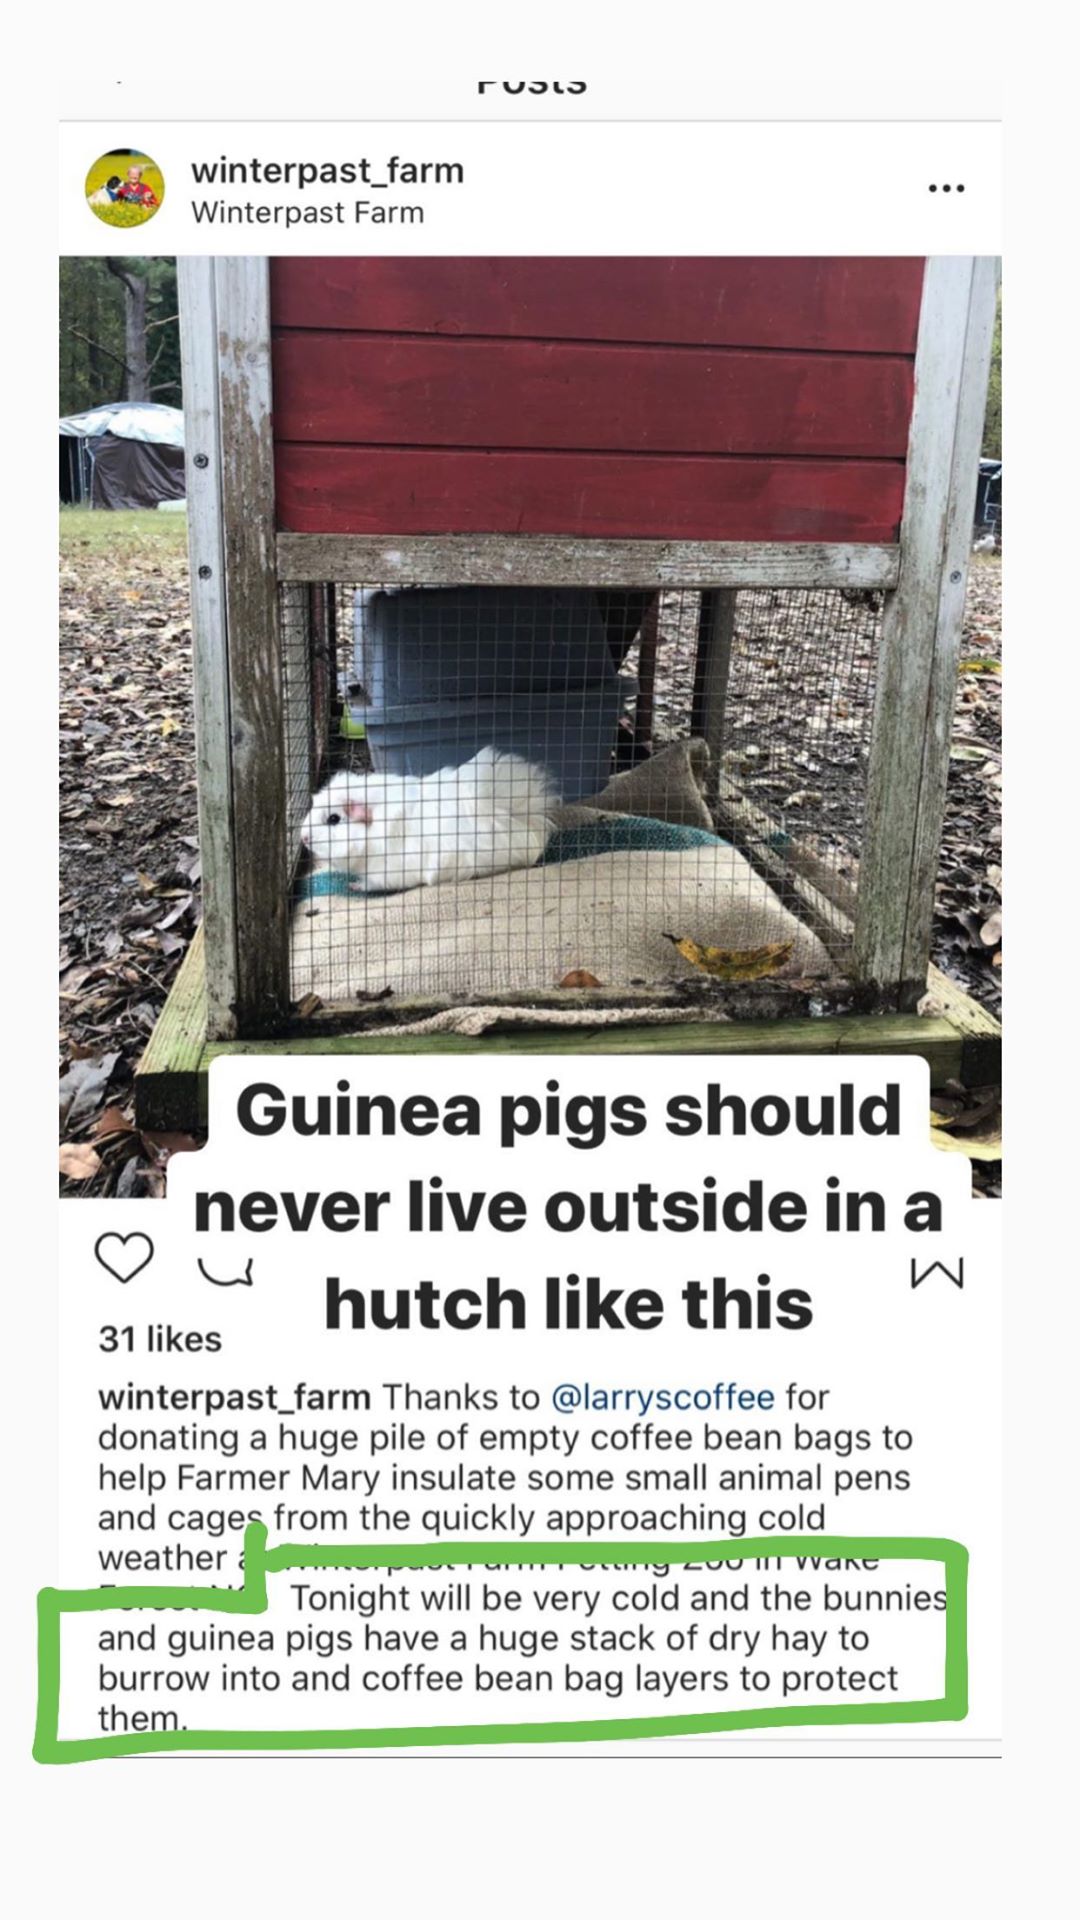Tap the heart like icon
Image resolution: width=1080 pixels, height=1920 pixels.
pos(124,1257)
